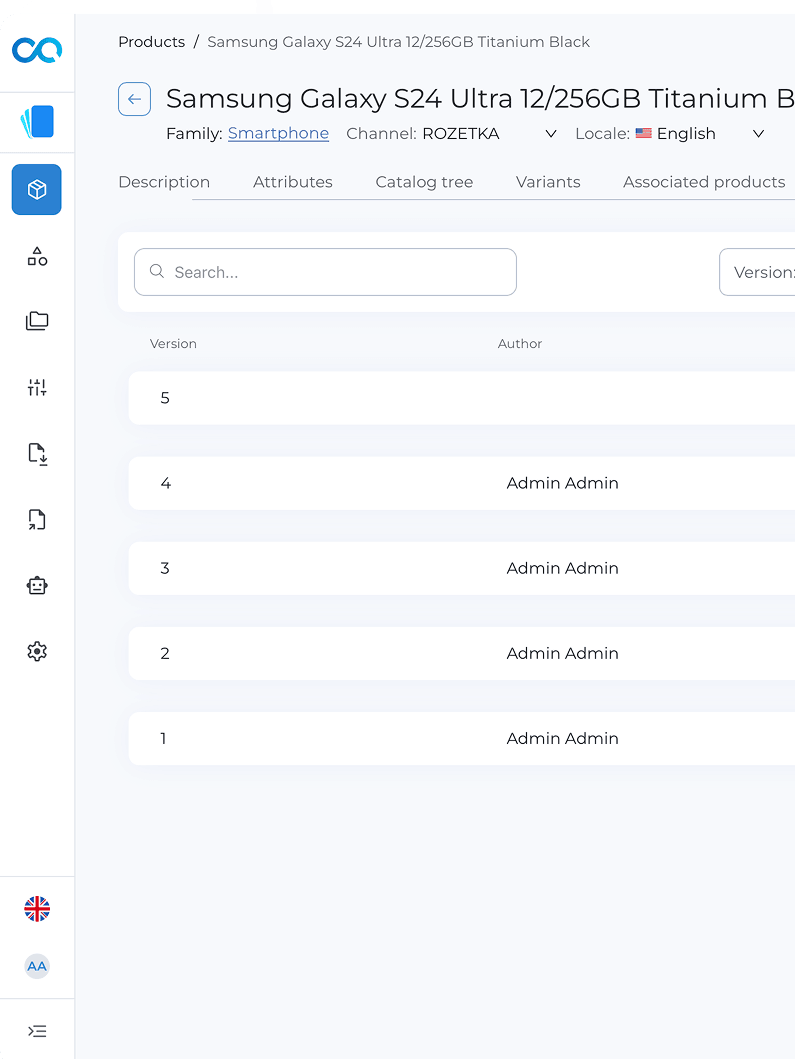Click Admin Admin author of version 4

[x=563, y=483]
